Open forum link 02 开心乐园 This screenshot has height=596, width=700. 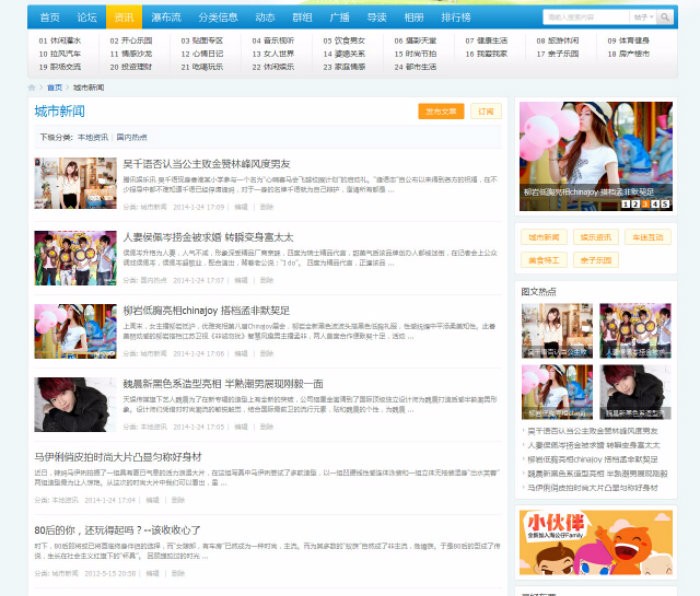point(131,41)
